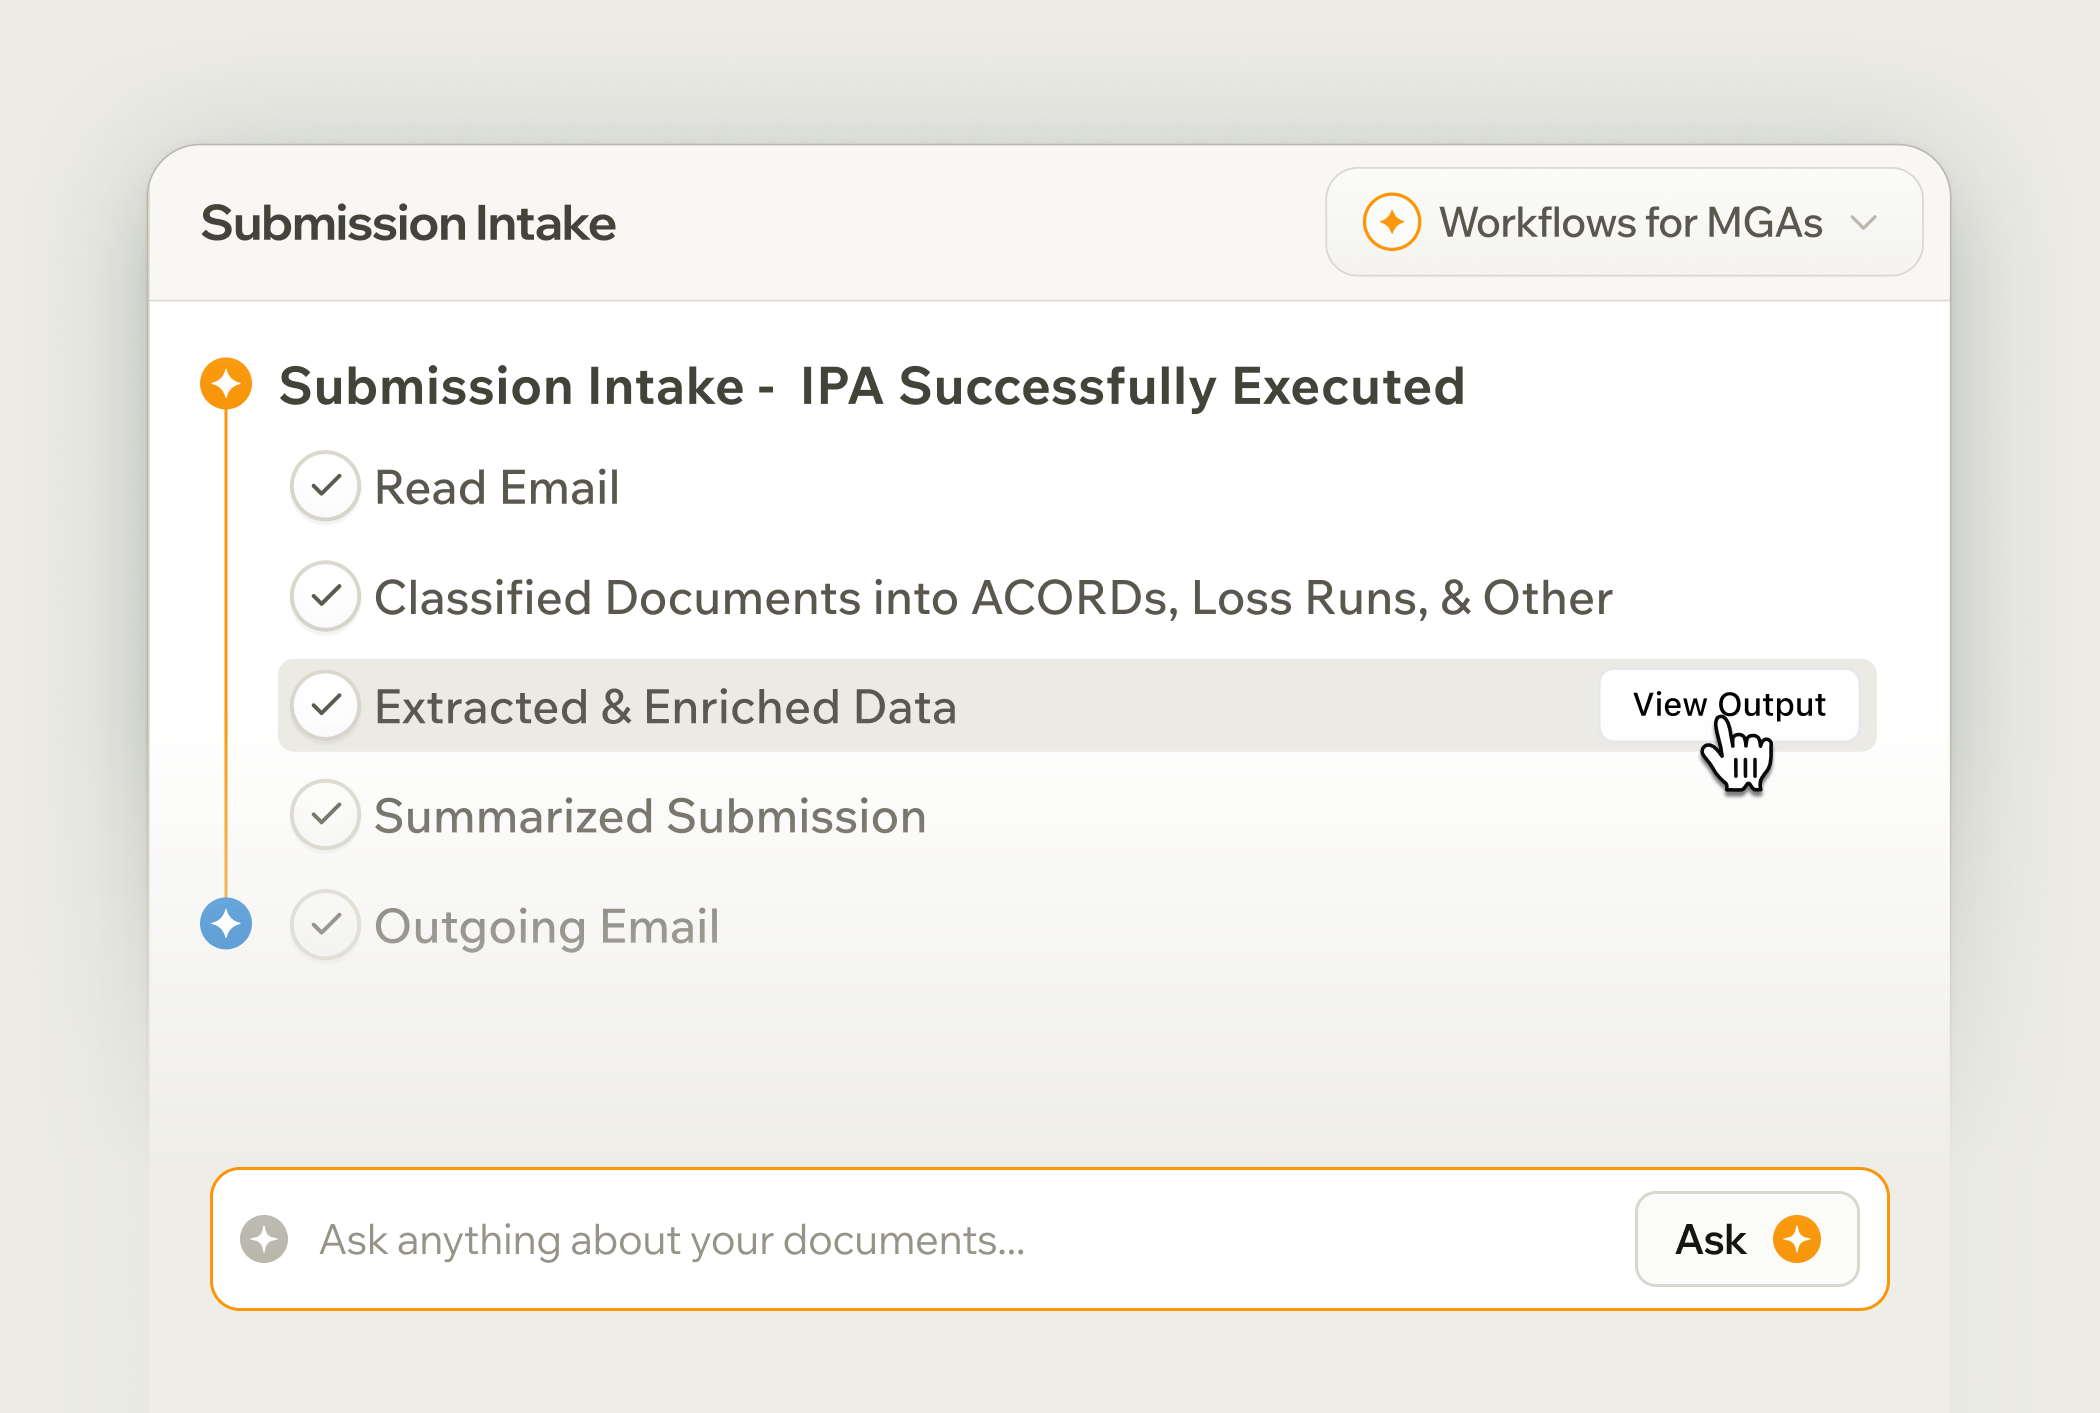Select the Classified Documents into ACORDs step
The width and height of the screenshot is (2100, 1413).
(992, 598)
